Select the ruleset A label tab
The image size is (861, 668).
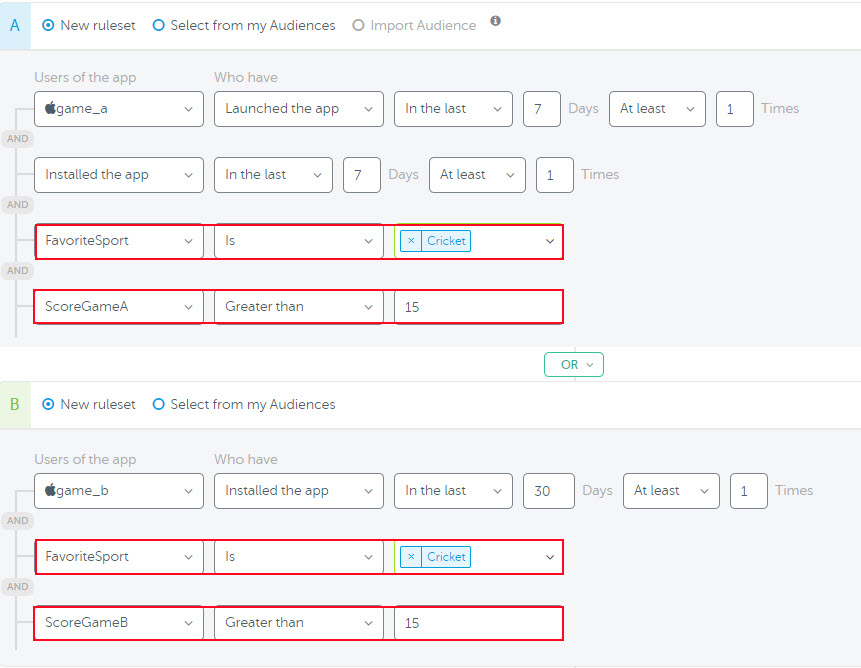click(x=15, y=25)
